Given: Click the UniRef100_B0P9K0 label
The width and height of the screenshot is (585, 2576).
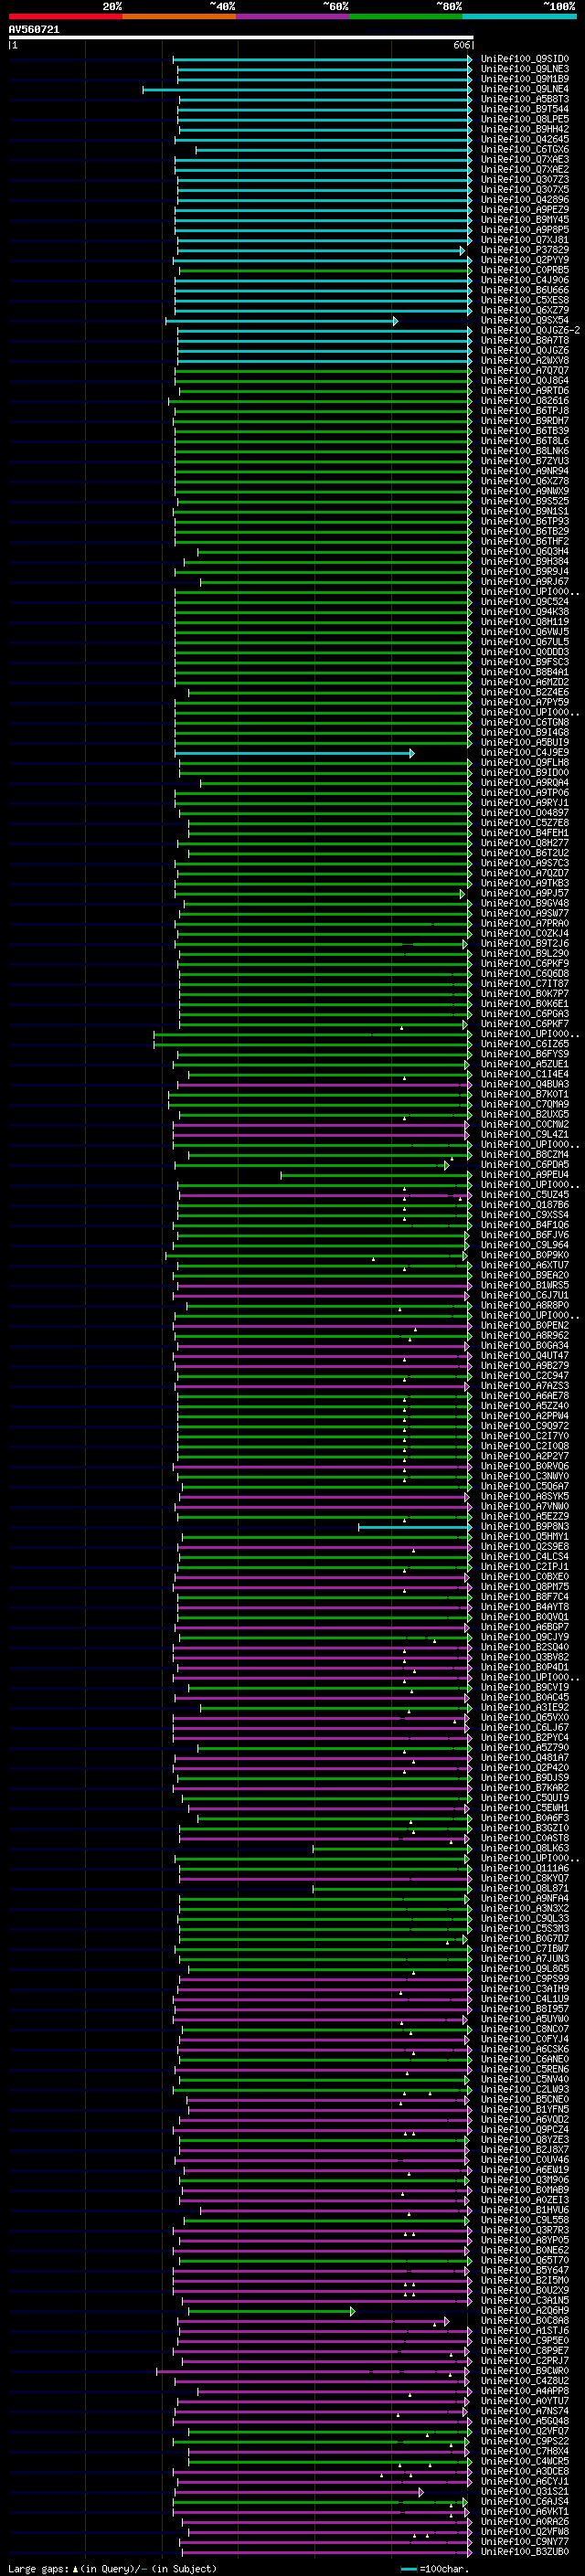Looking at the screenshot, I should pyautogui.click(x=524, y=1255).
